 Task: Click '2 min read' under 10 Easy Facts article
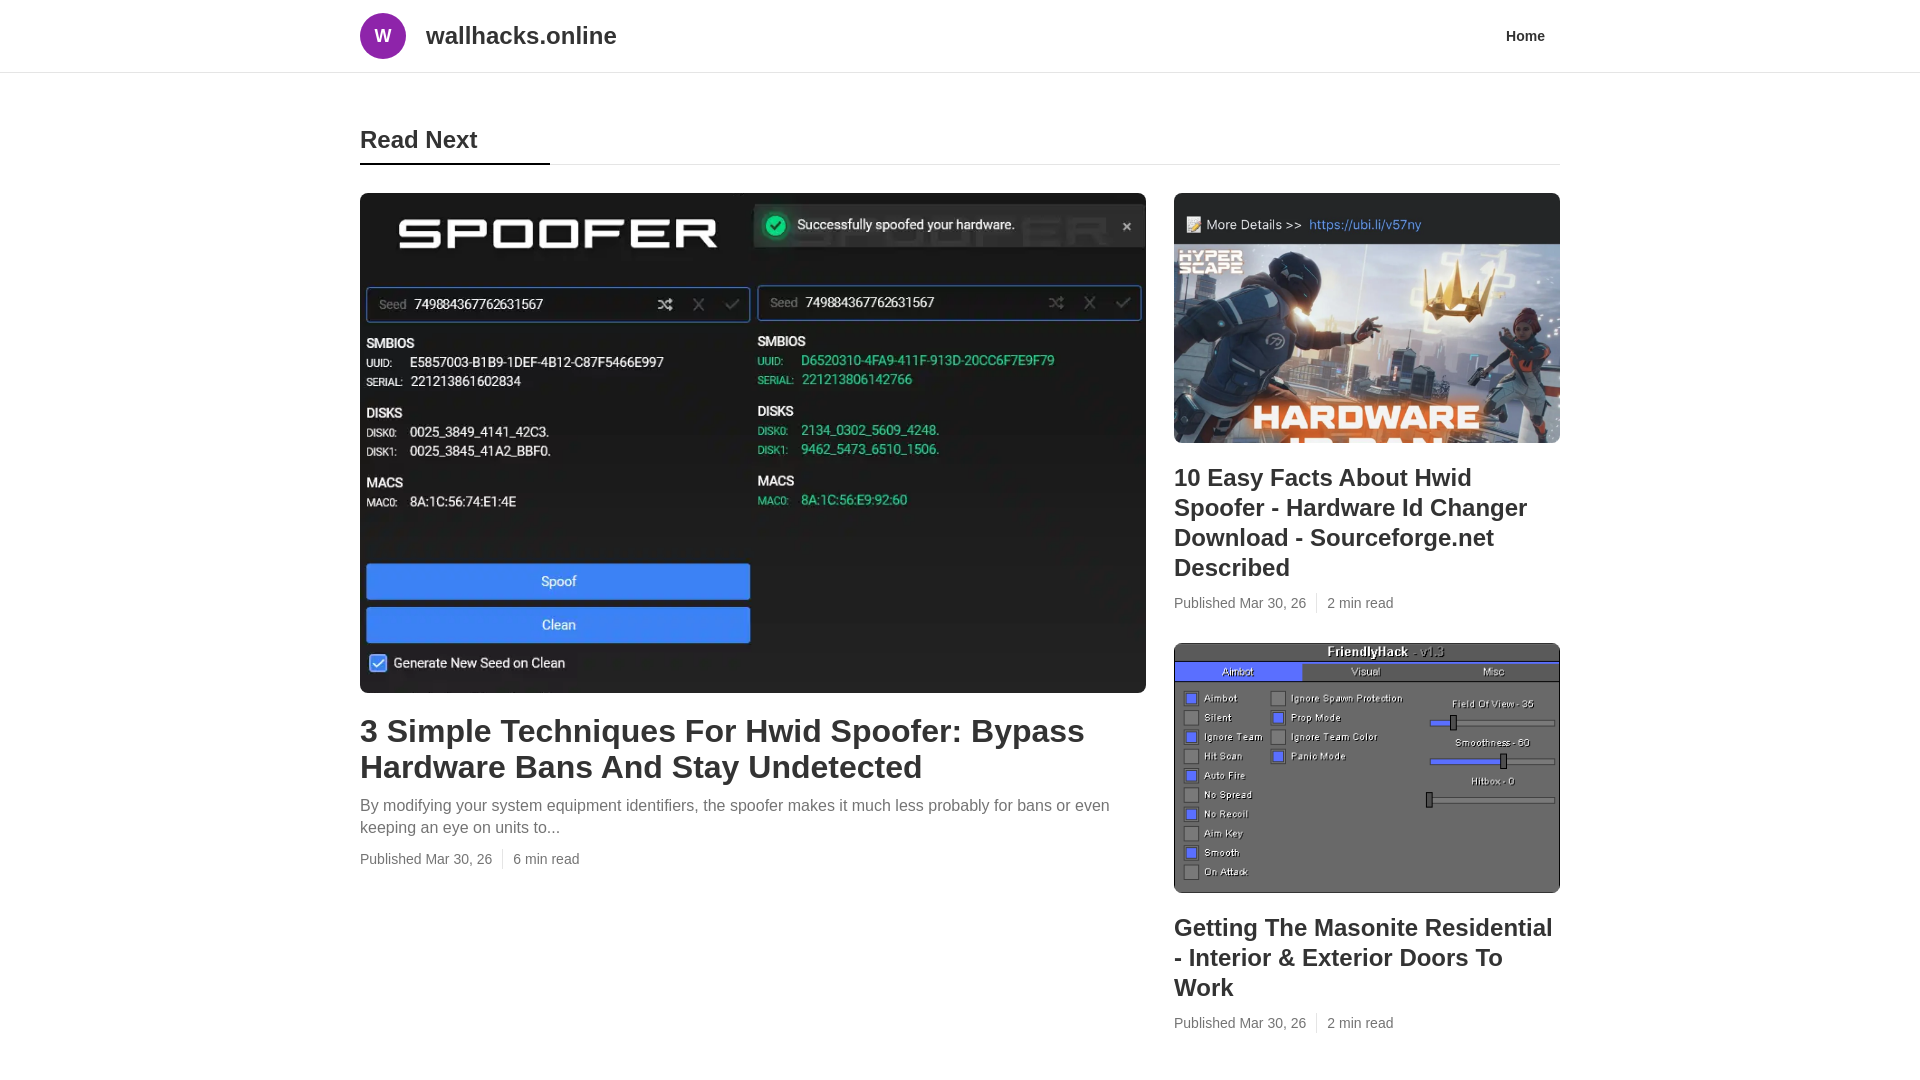(x=1360, y=603)
